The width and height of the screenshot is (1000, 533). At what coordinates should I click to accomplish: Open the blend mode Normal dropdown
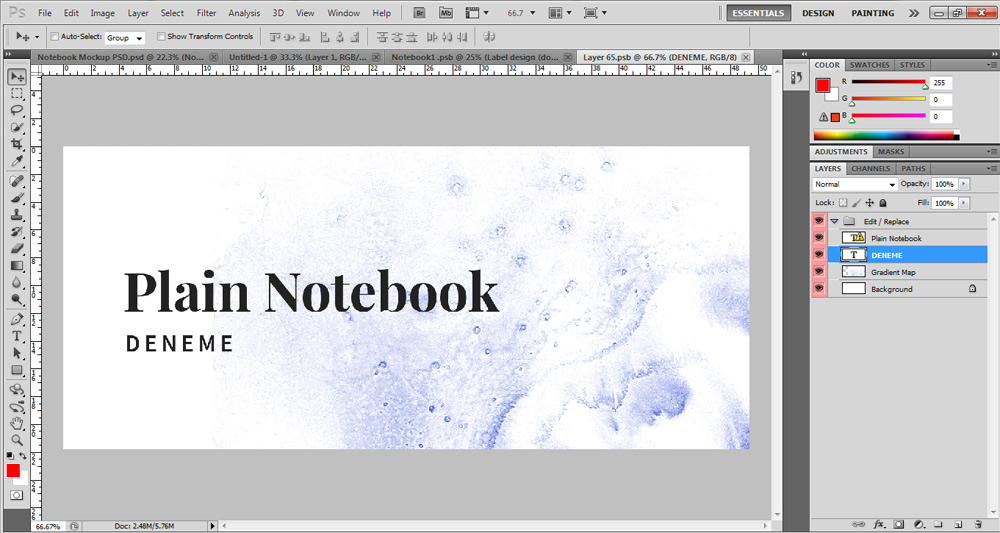tap(855, 184)
